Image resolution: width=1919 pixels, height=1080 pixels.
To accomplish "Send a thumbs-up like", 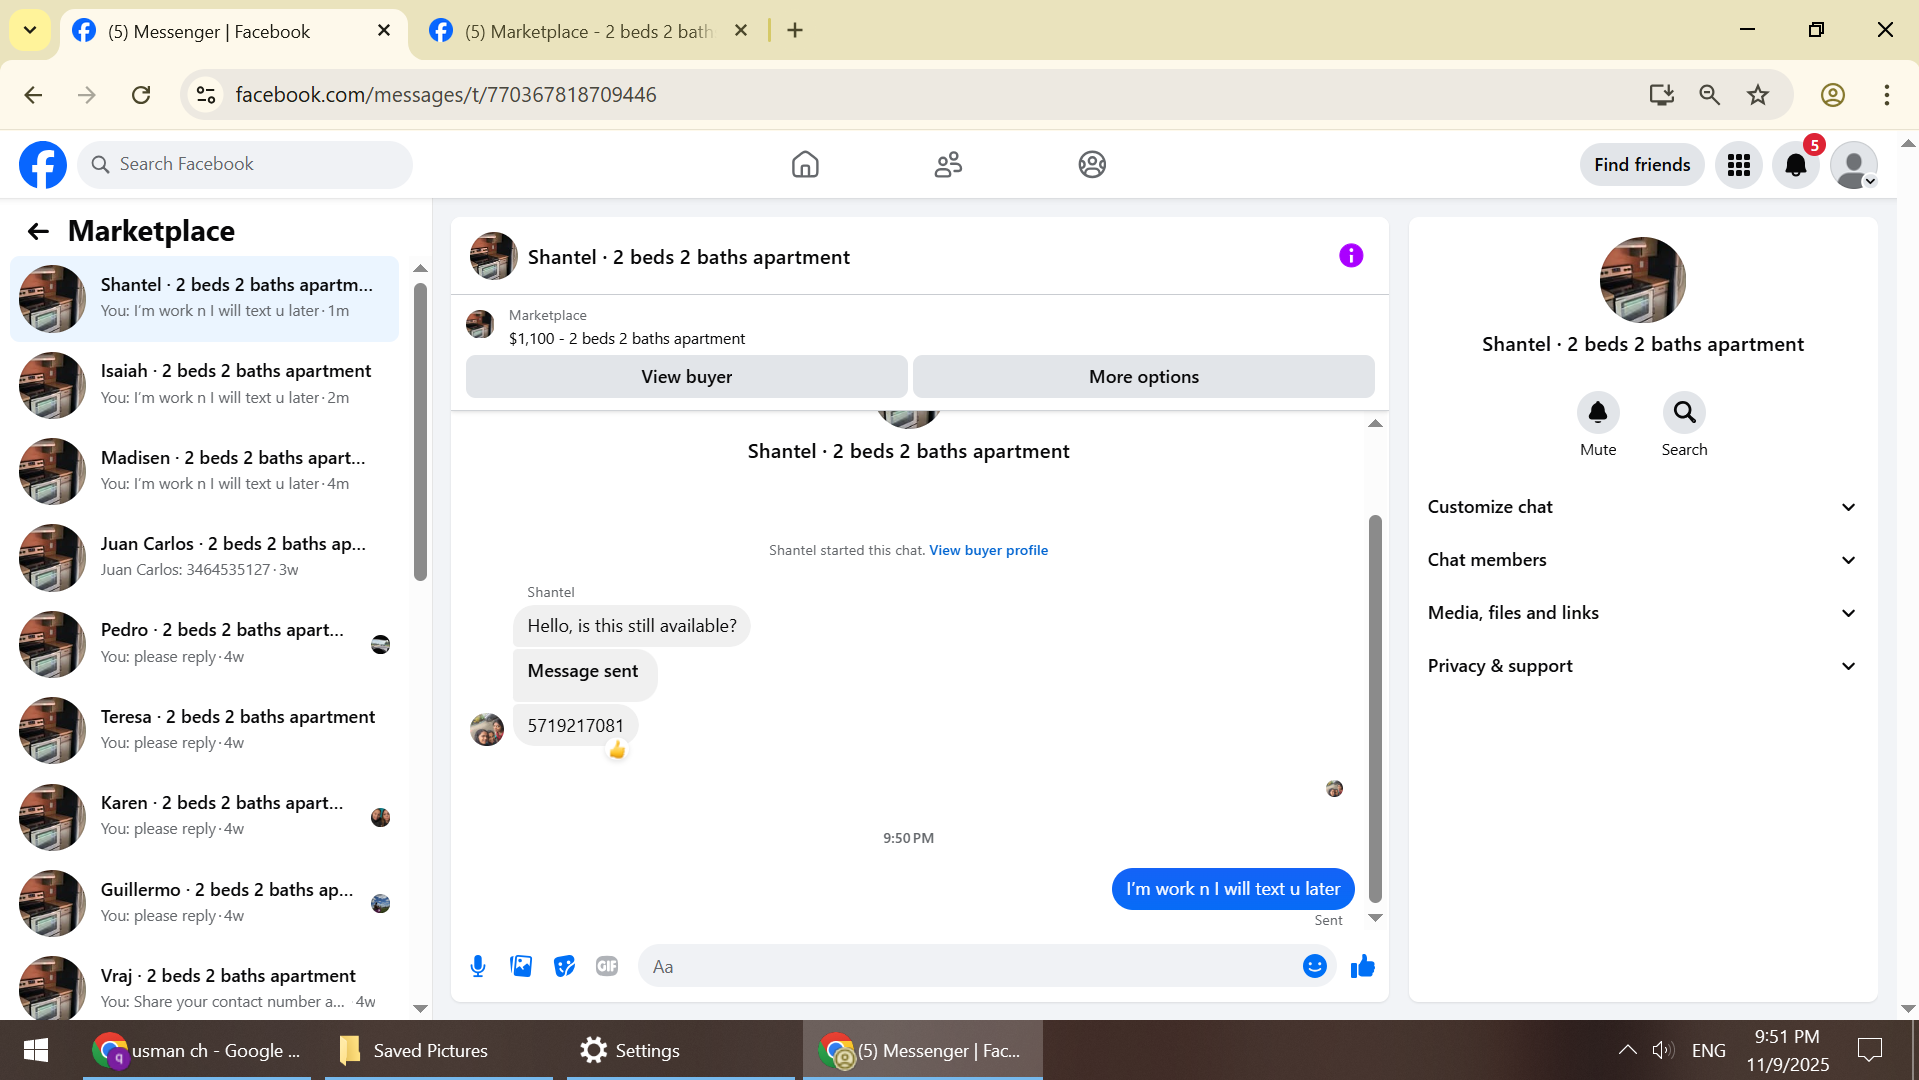I will tap(1363, 966).
